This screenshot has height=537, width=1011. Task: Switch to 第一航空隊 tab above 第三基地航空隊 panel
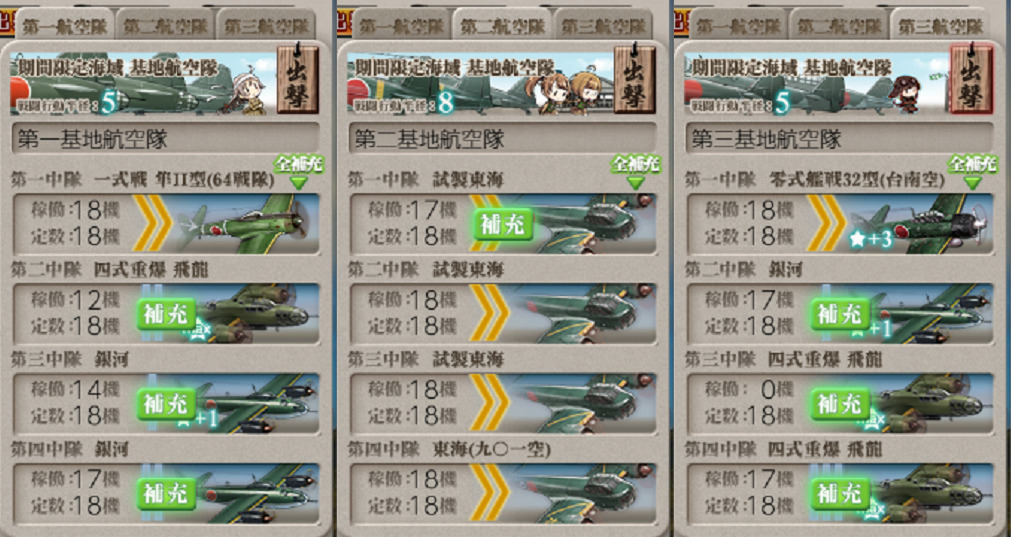tap(739, 26)
